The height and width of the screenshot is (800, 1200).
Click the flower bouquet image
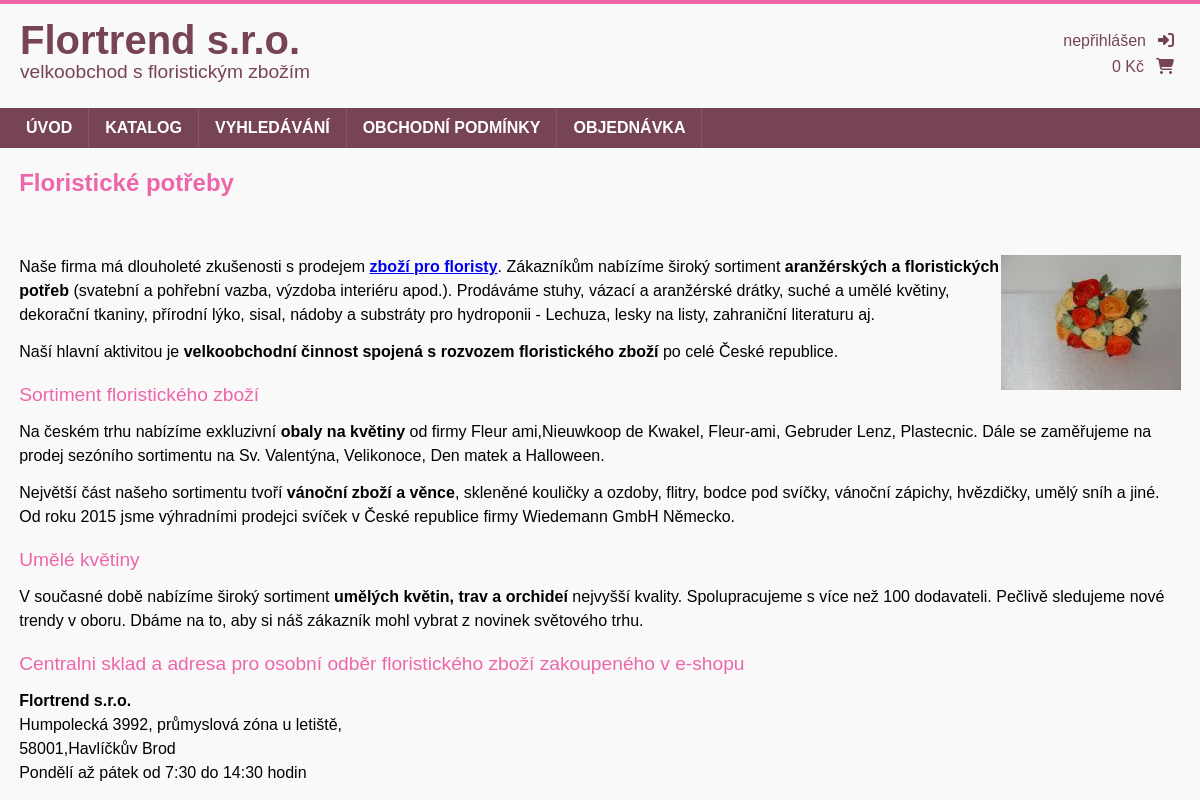[1091, 322]
